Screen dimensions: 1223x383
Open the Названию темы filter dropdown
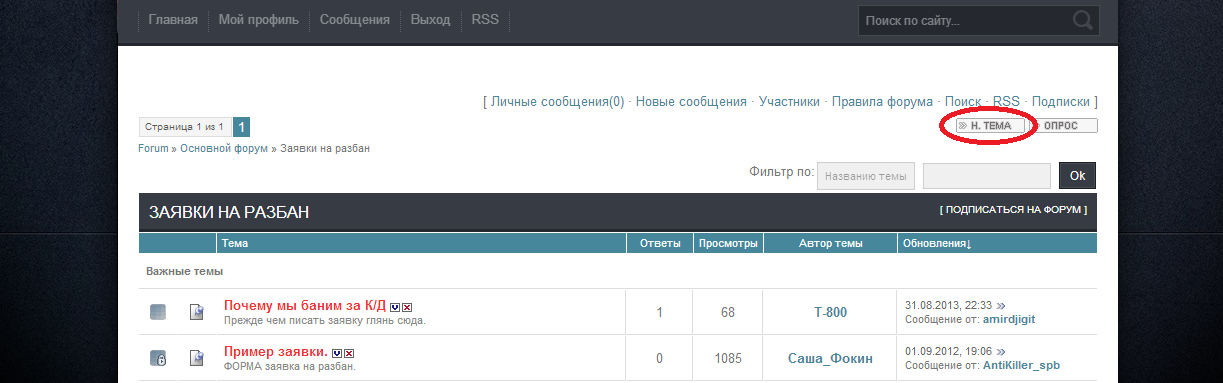tap(866, 176)
